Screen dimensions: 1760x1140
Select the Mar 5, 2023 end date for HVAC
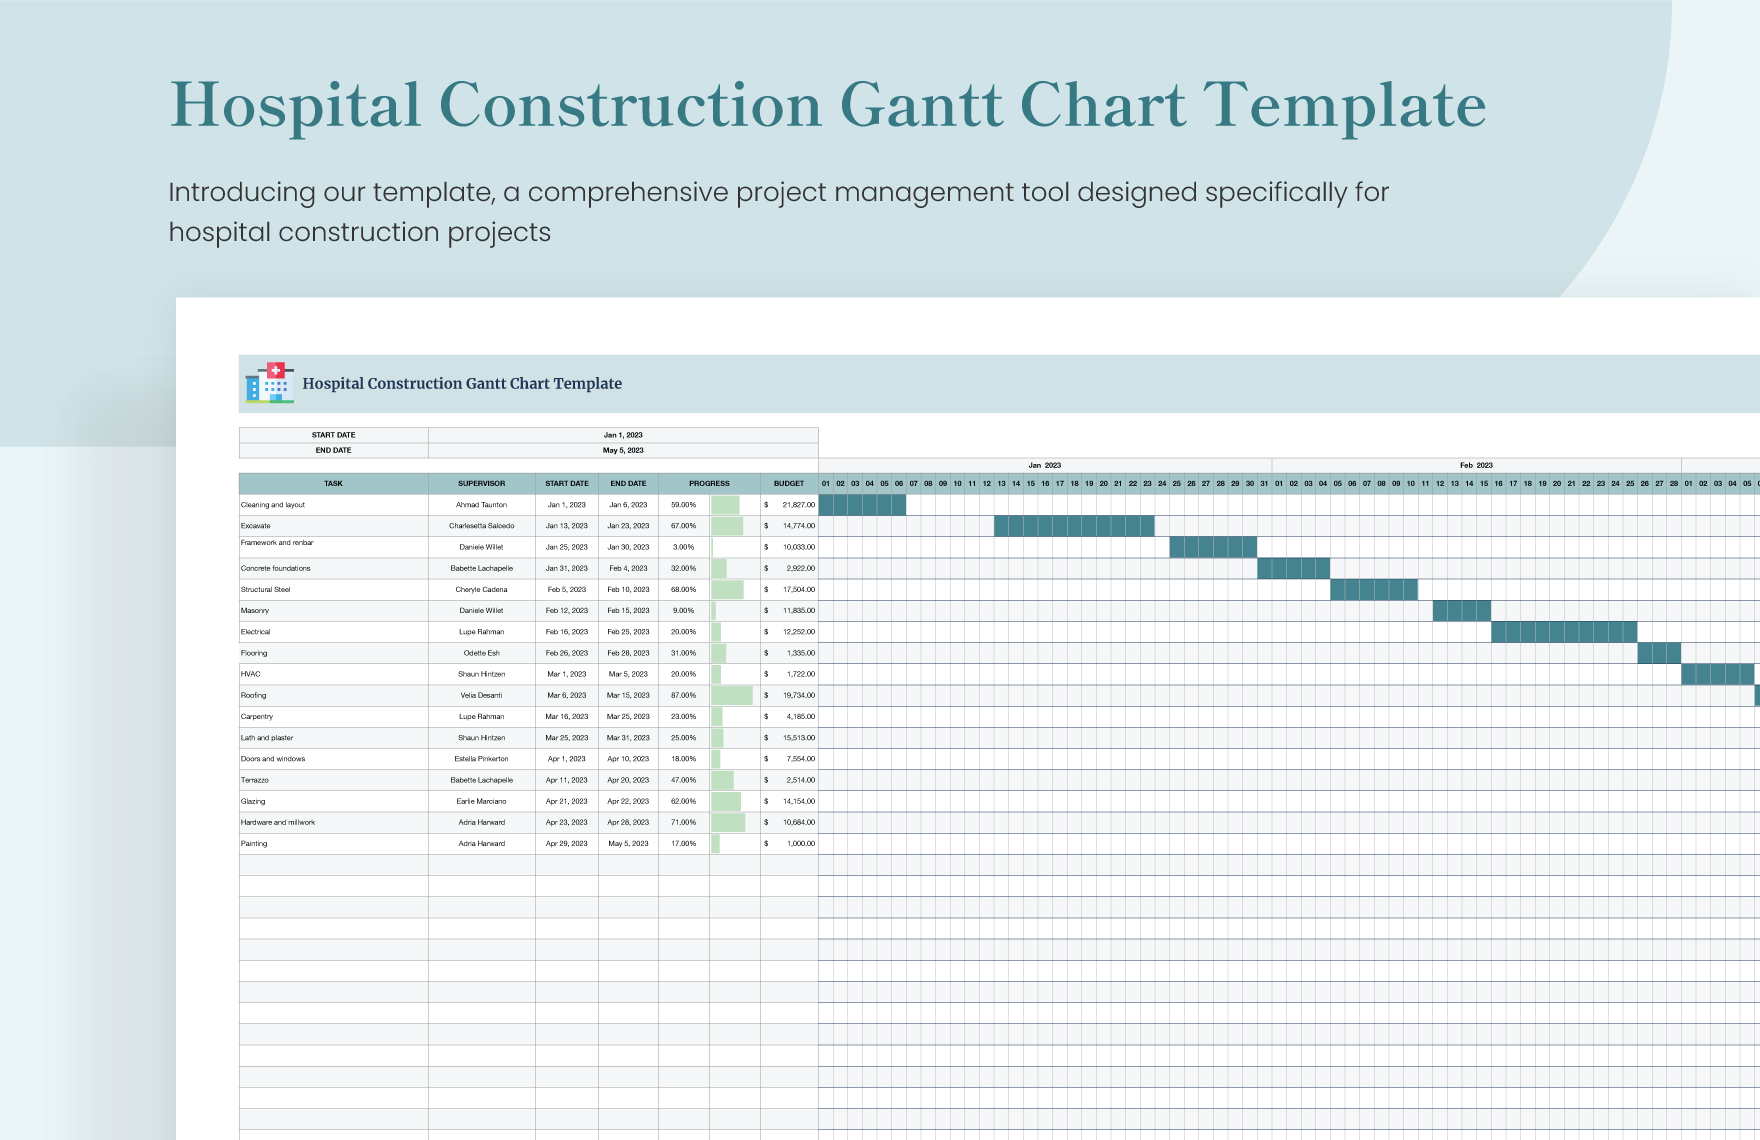[x=629, y=674]
